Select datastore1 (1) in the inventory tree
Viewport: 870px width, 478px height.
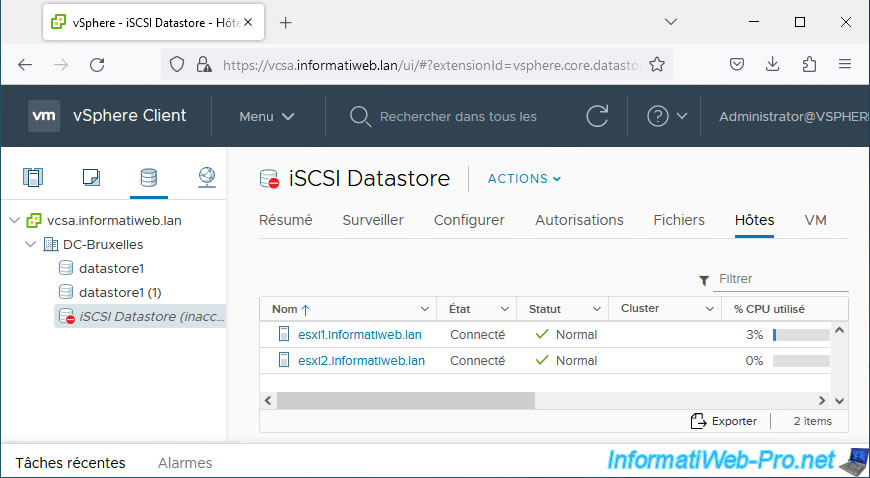pos(119,292)
